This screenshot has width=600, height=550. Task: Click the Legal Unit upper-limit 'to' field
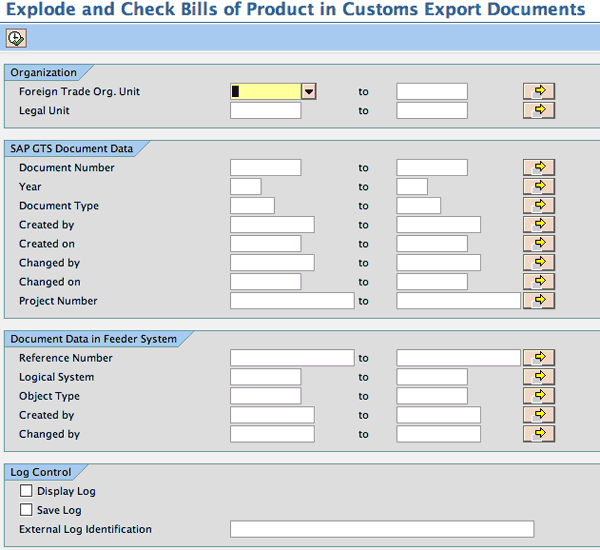(x=431, y=110)
